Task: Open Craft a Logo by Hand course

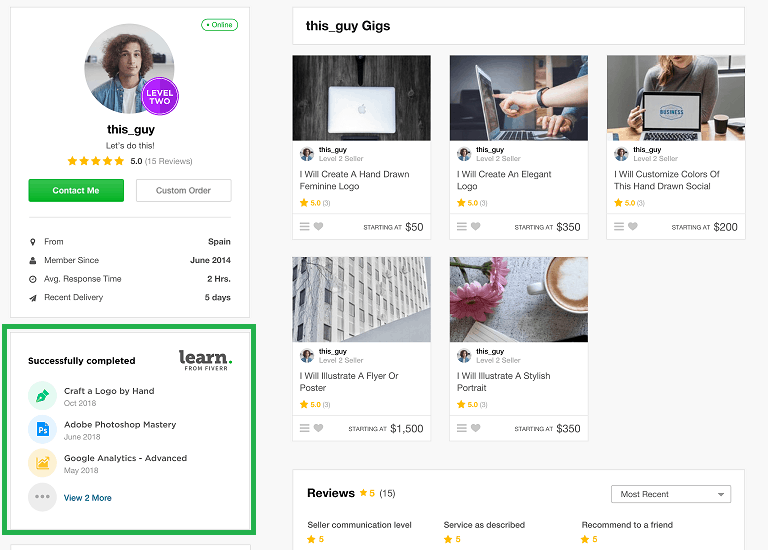Action: [x=109, y=391]
